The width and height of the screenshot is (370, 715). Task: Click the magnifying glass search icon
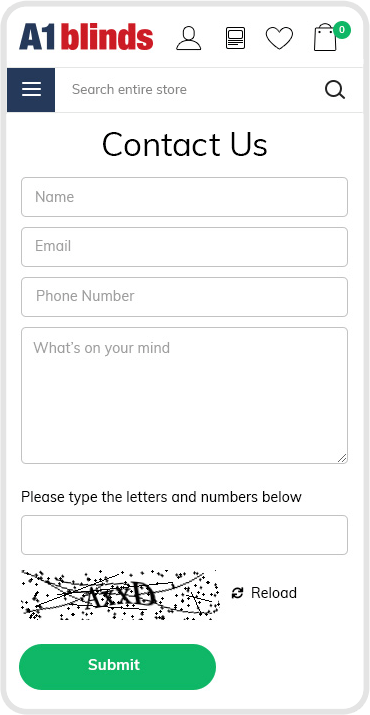click(x=335, y=90)
